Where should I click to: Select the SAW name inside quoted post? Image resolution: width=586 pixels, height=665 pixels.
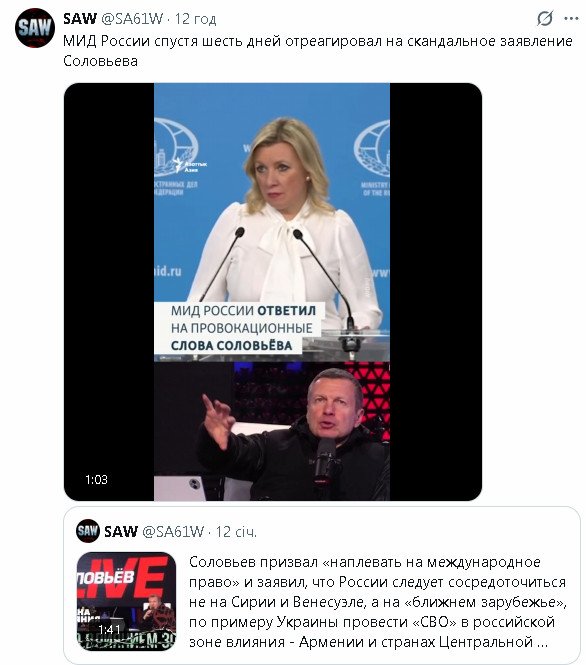[121, 531]
